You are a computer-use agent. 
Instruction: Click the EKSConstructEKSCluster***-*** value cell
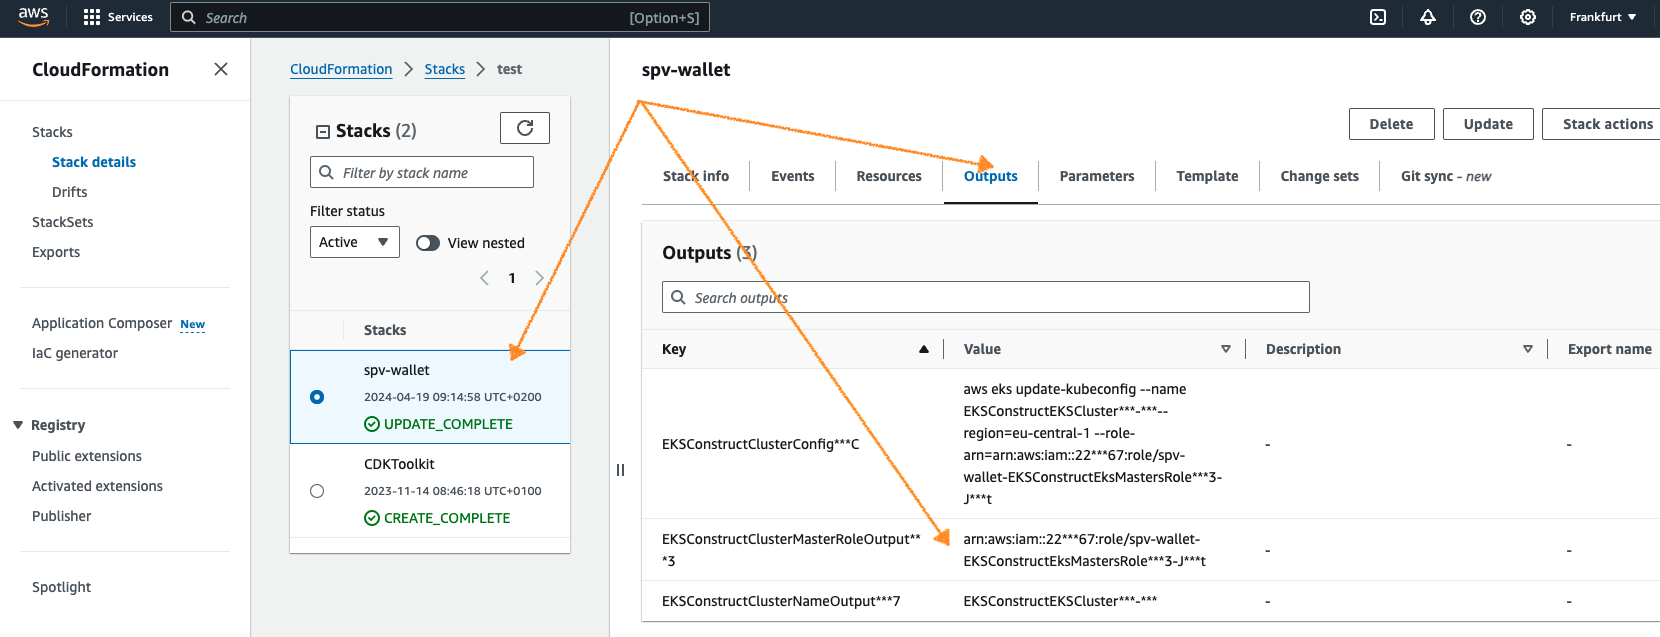[x=1060, y=601]
